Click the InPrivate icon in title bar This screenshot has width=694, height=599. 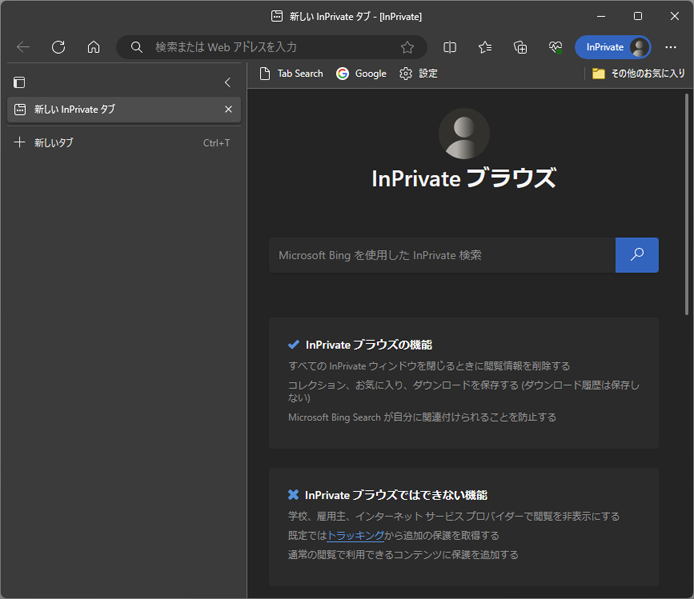click(277, 16)
